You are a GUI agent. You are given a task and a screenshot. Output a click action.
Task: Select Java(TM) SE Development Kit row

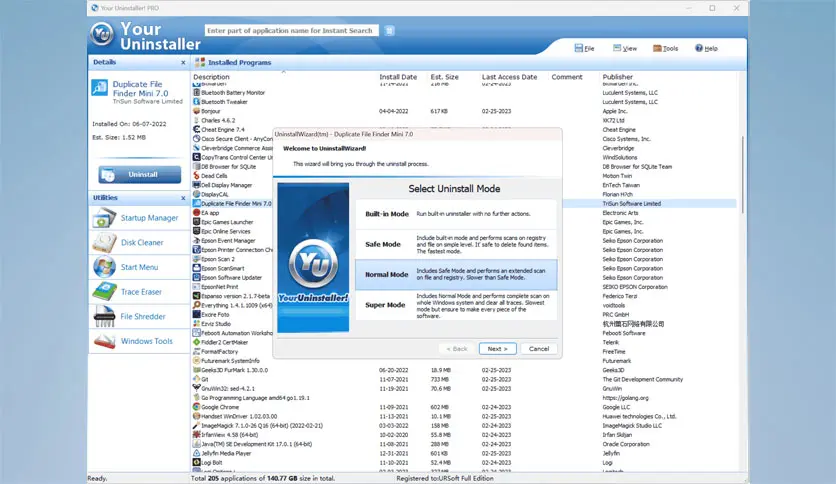[x=464, y=444]
